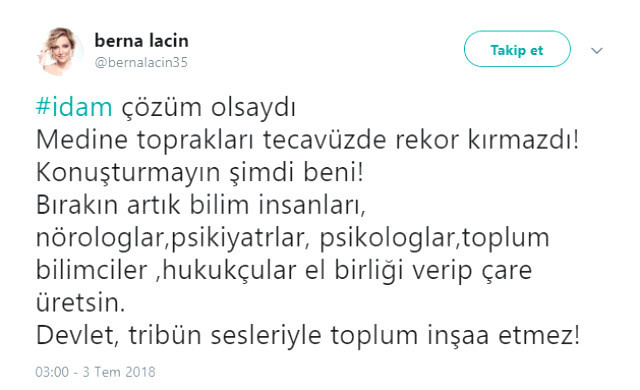Select the 3 Tem 2018 date text
This screenshot has height=390, width=640.
tap(119, 372)
